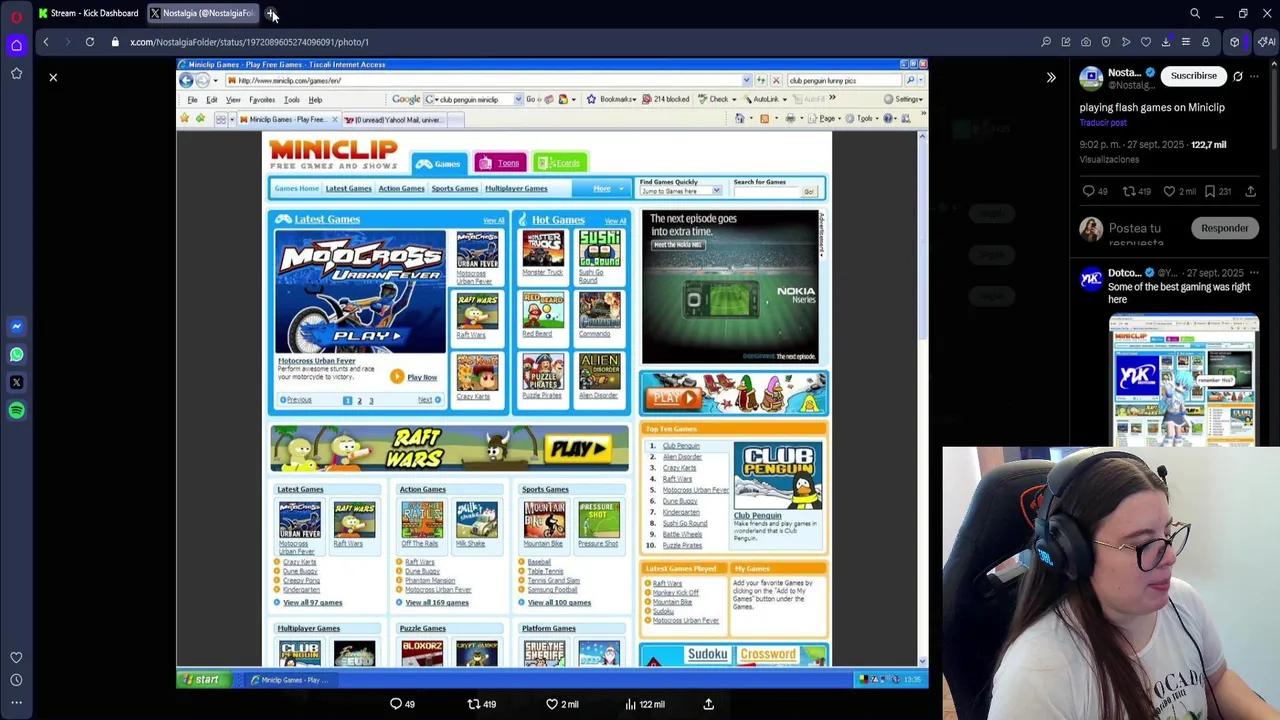
Task: Close the photo viewer with X button
Action: click(x=53, y=77)
